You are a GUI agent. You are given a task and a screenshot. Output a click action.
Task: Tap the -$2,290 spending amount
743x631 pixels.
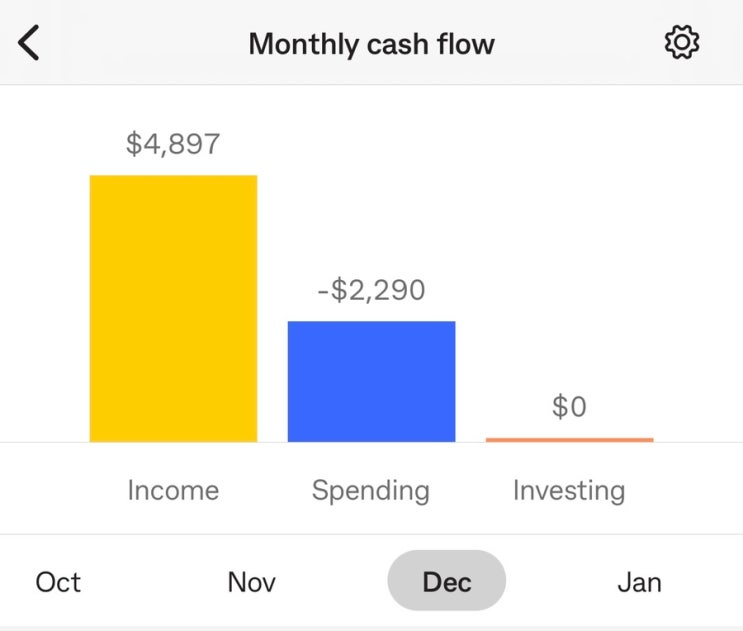(x=371, y=290)
